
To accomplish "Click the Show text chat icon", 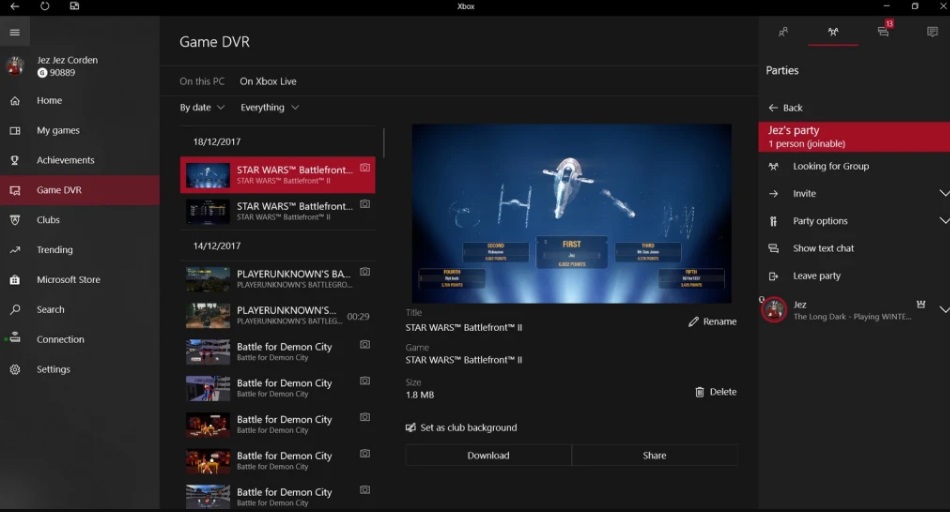I will tap(774, 248).
